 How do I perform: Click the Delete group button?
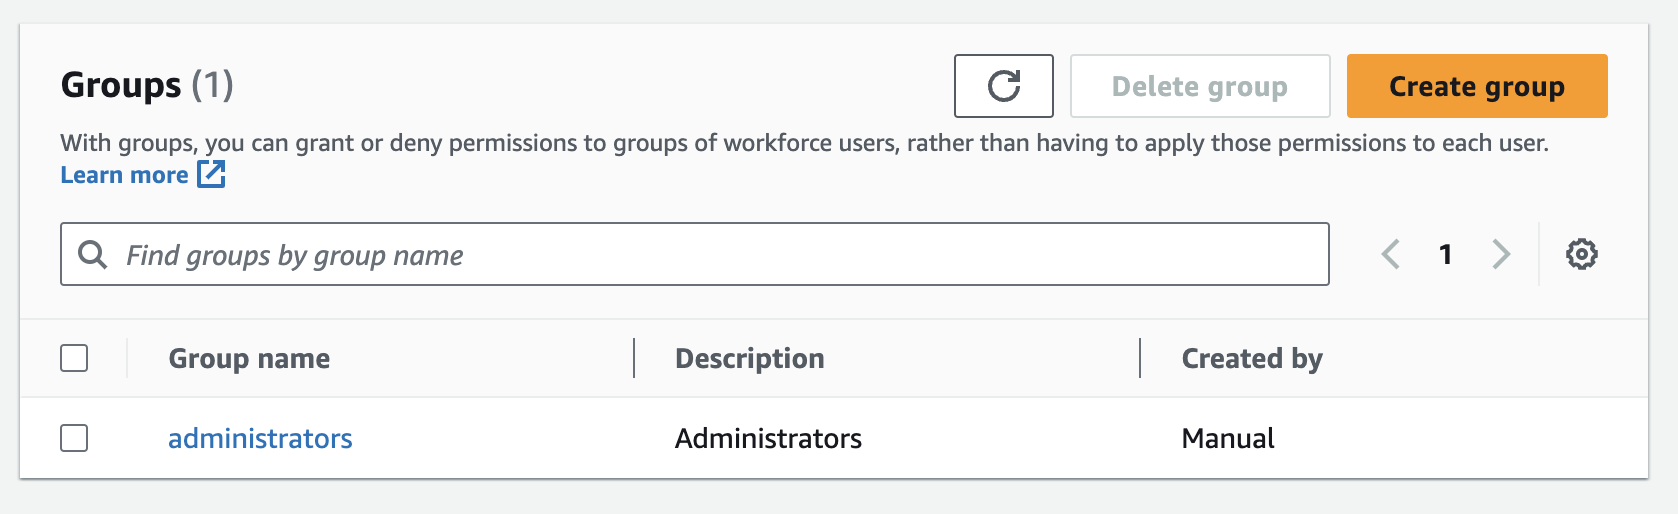click(x=1199, y=86)
